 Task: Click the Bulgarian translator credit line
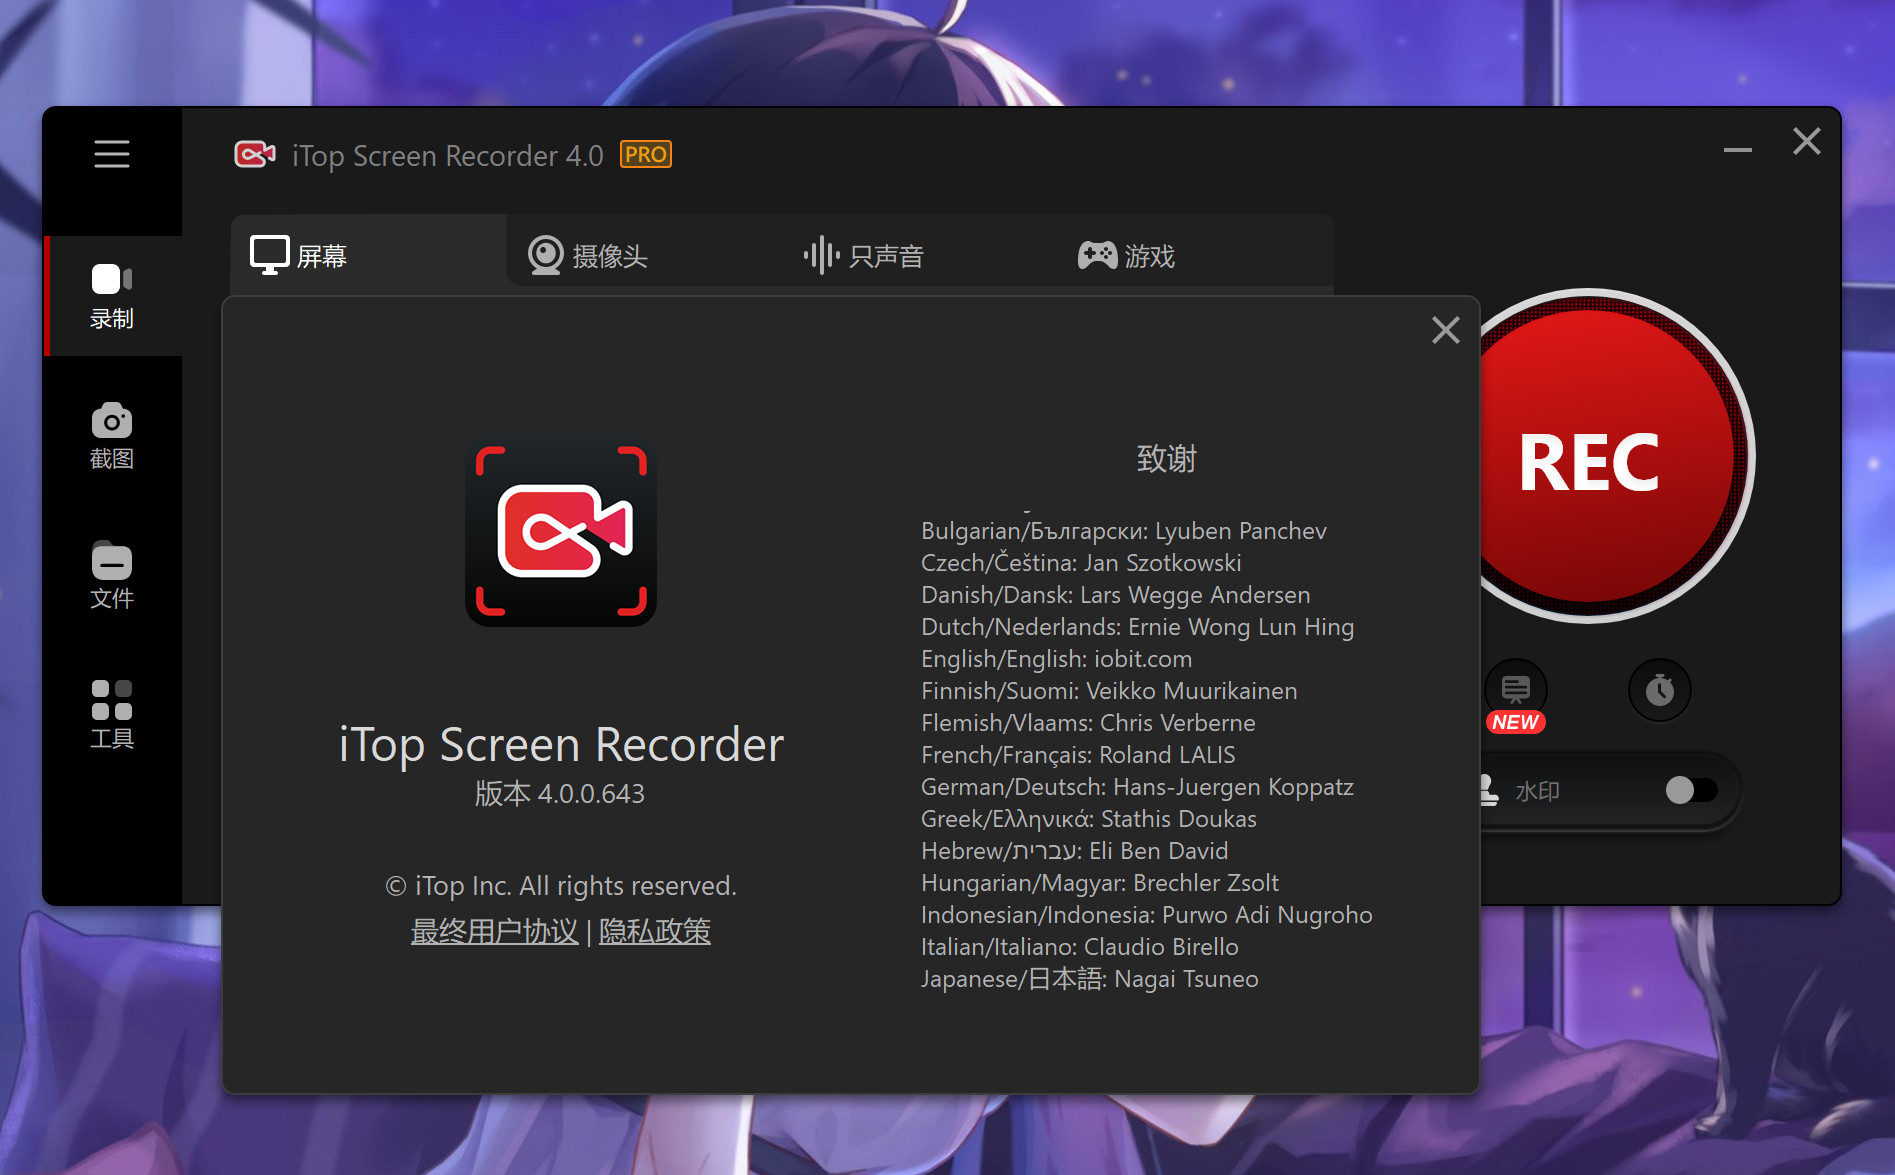tap(1124, 531)
